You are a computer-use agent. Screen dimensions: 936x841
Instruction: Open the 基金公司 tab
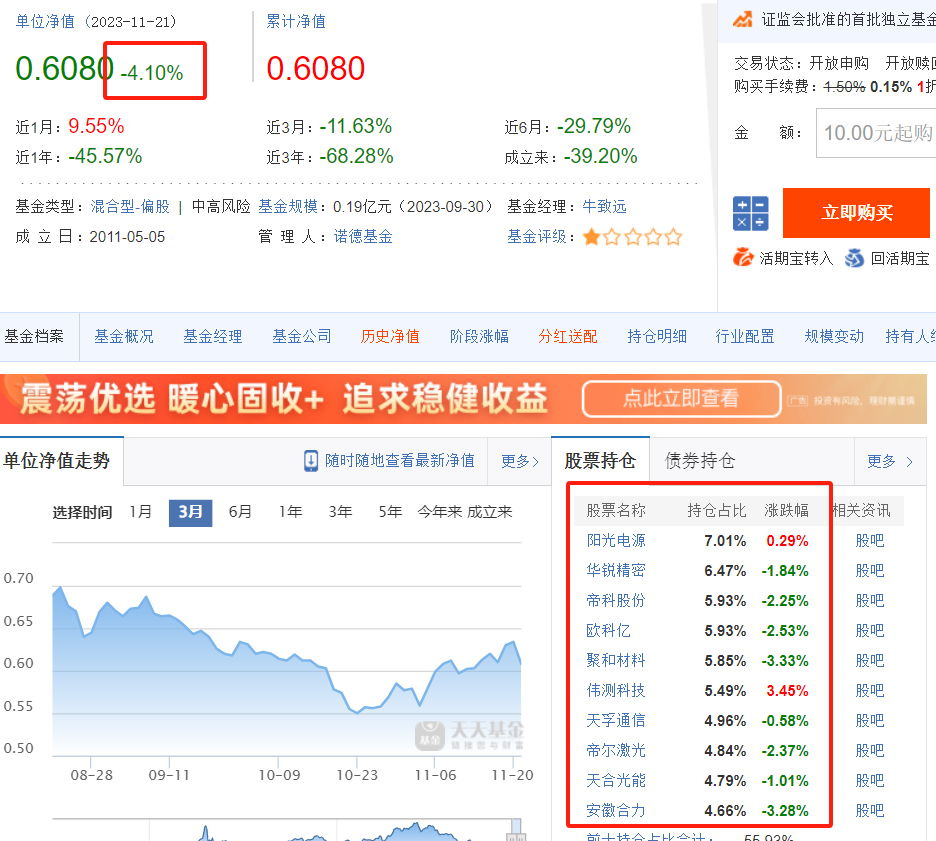click(x=301, y=337)
